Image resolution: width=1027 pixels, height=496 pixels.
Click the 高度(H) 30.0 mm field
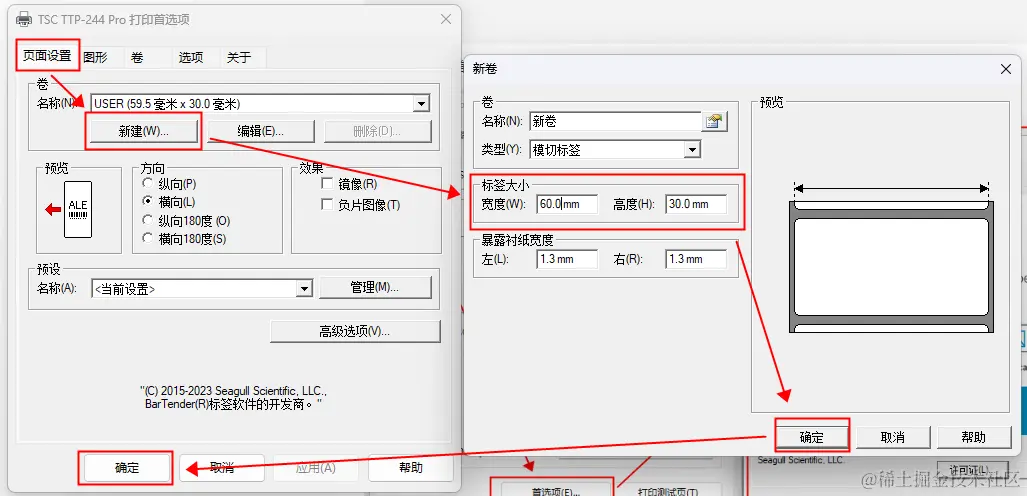pyautogui.click(x=696, y=204)
